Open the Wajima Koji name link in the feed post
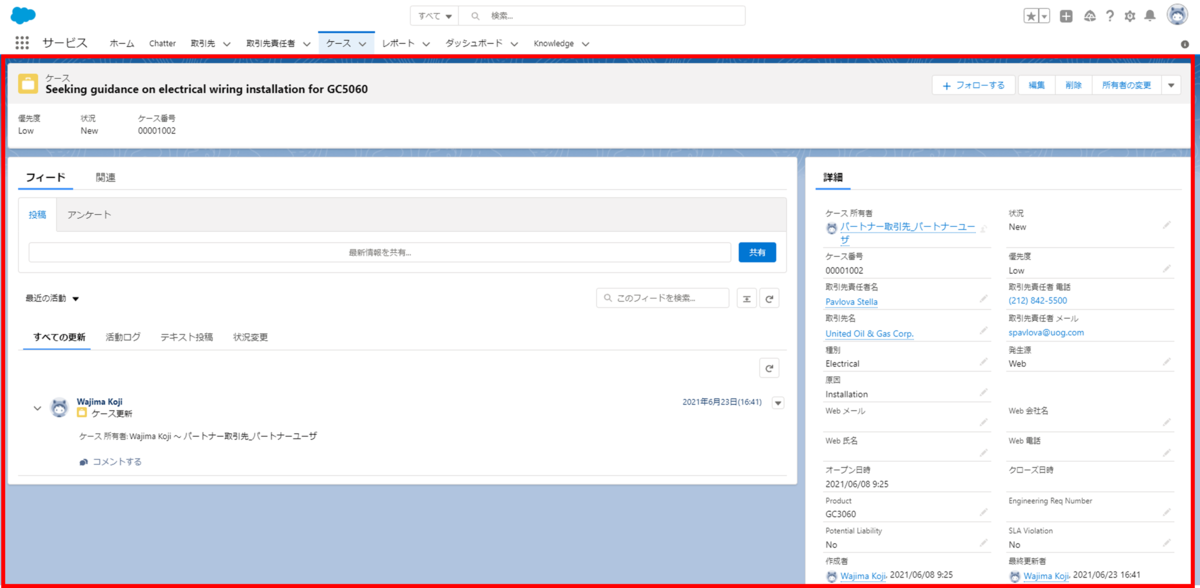The image size is (1200, 588). click(x=100, y=402)
